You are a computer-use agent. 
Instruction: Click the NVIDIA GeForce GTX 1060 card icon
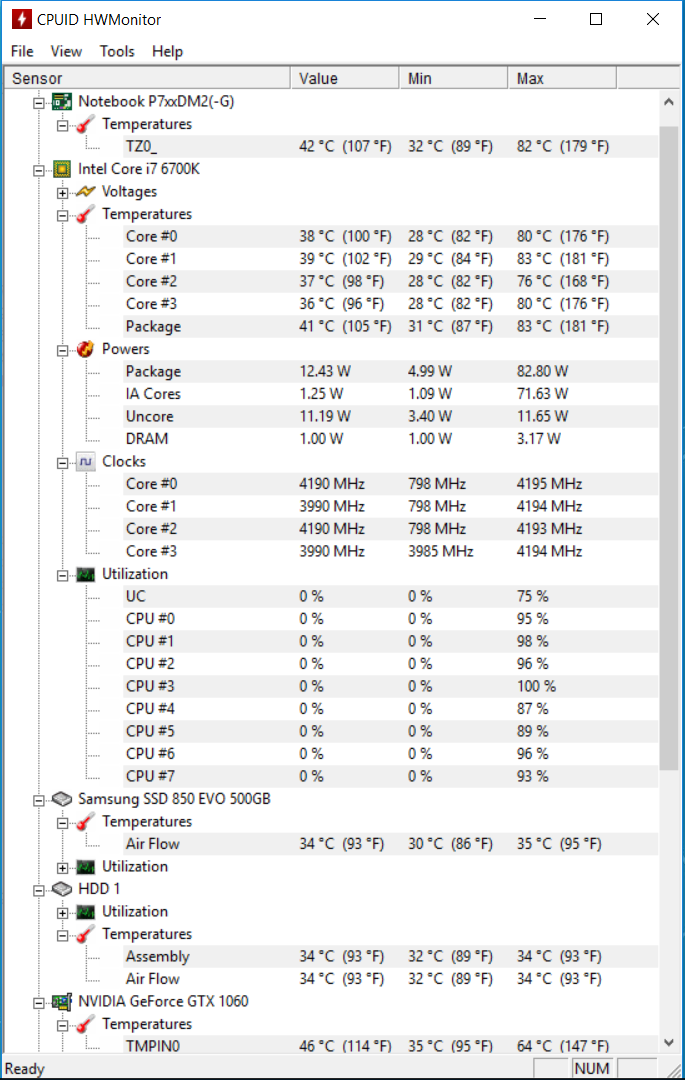point(62,1001)
